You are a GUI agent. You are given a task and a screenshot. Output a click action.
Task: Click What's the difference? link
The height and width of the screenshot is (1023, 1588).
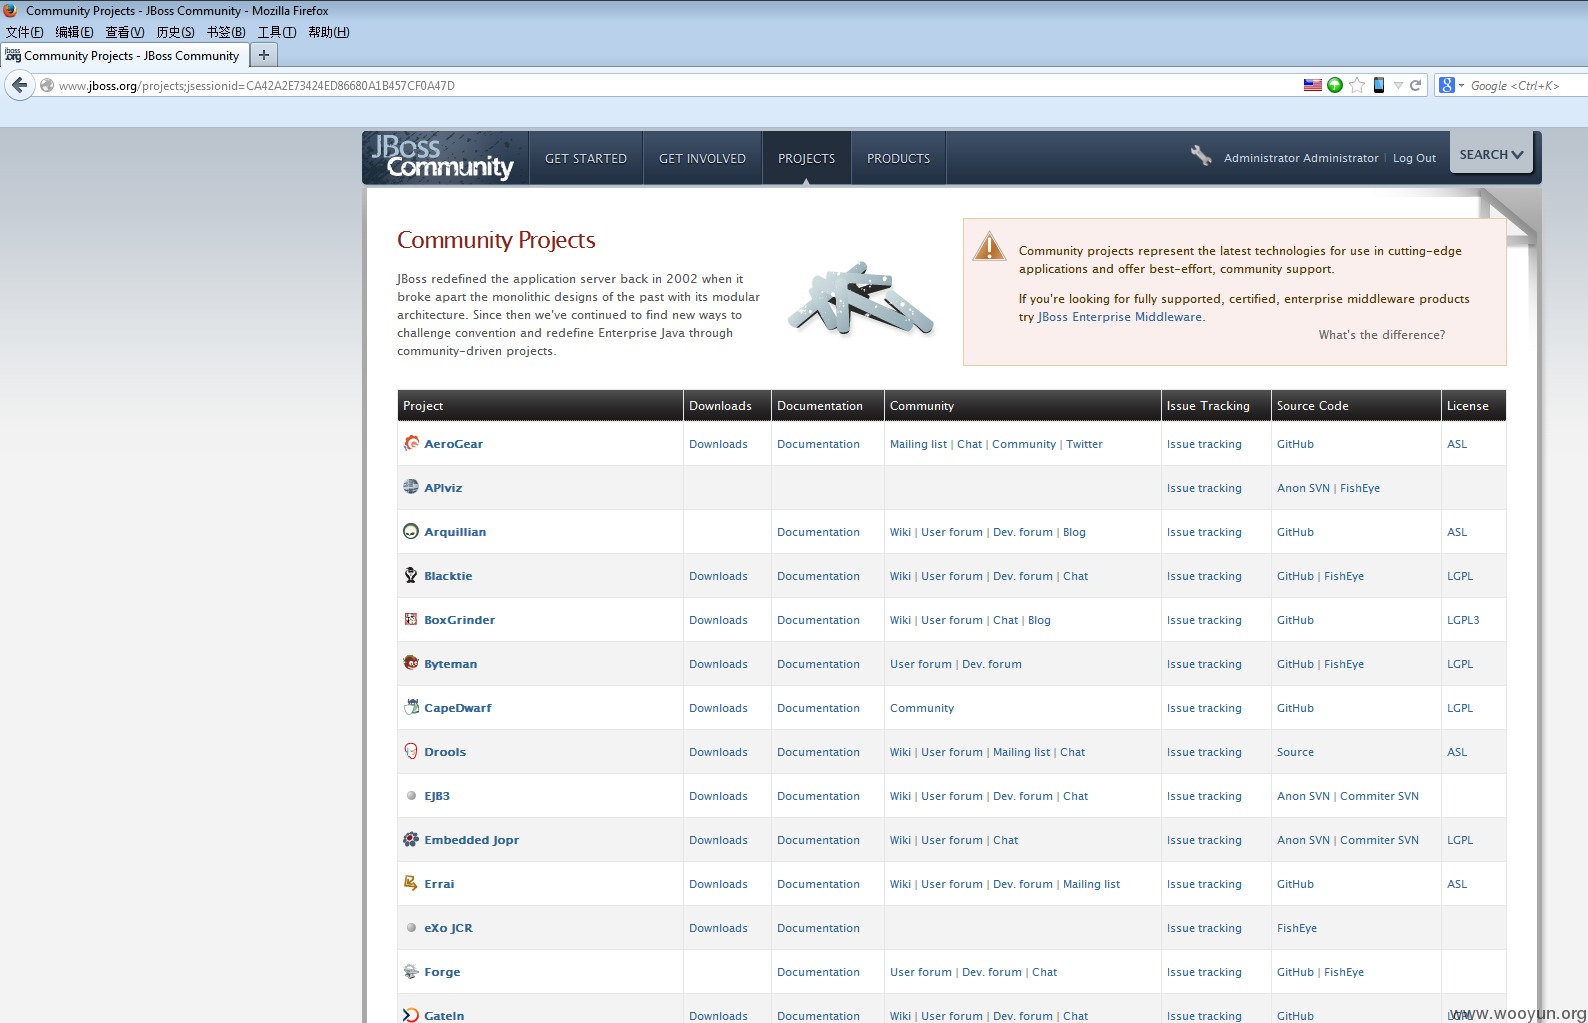point(1381,335)
